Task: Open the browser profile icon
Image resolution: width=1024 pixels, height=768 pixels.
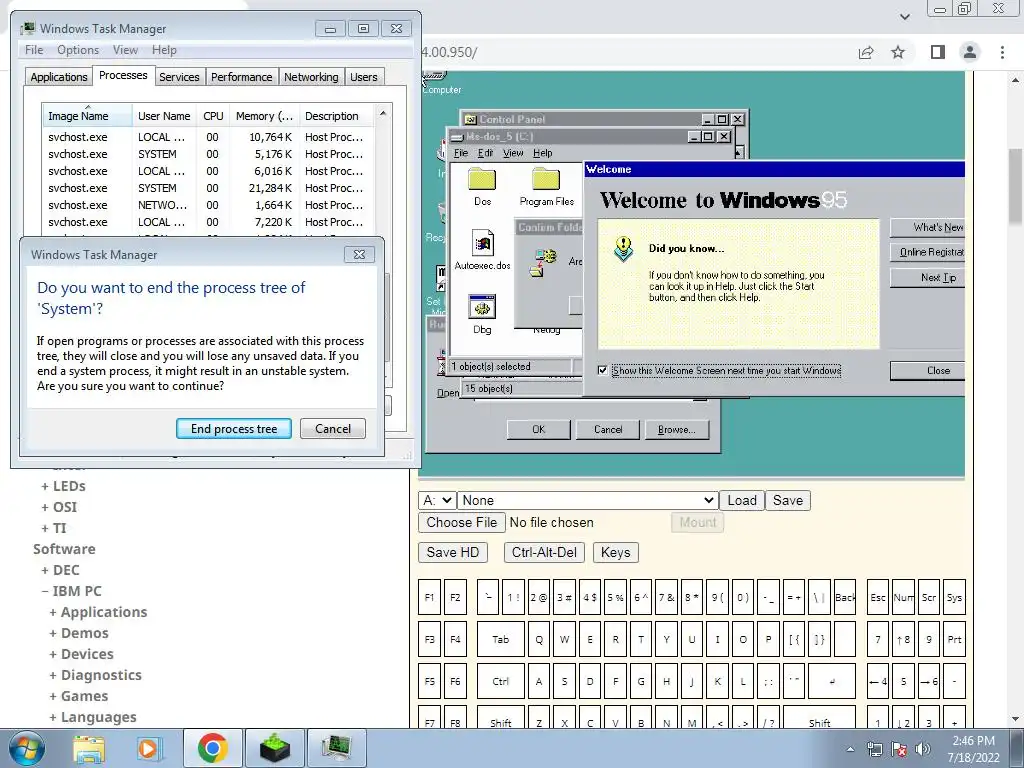Action: coord(970,52)
